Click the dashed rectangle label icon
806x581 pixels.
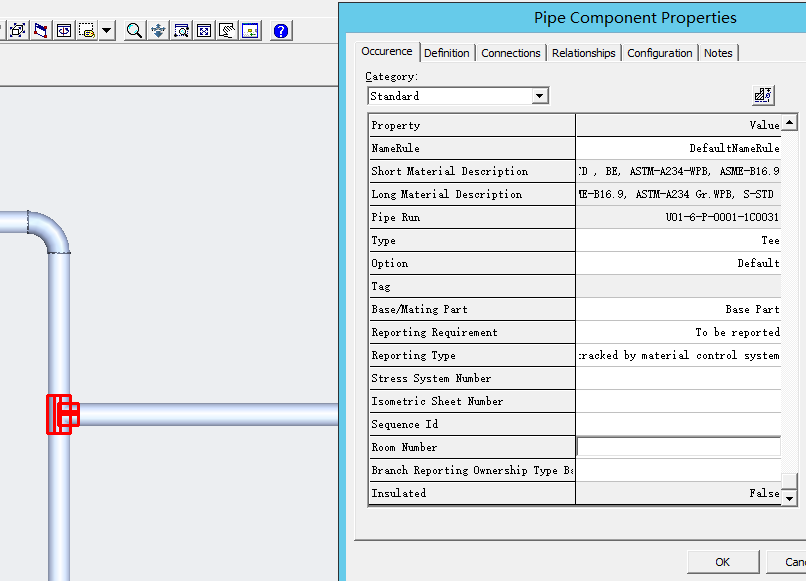tap(87, 31)
